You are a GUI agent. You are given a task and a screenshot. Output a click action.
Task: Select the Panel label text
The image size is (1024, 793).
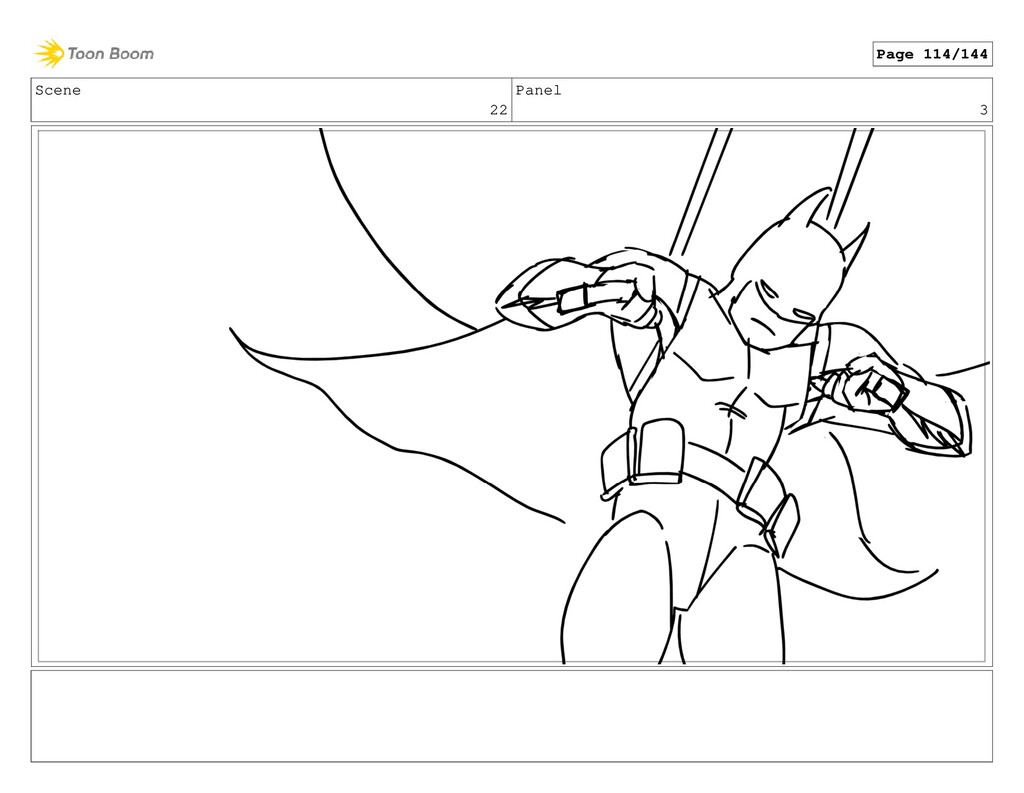pyautogui.click(x=538, y=90)
